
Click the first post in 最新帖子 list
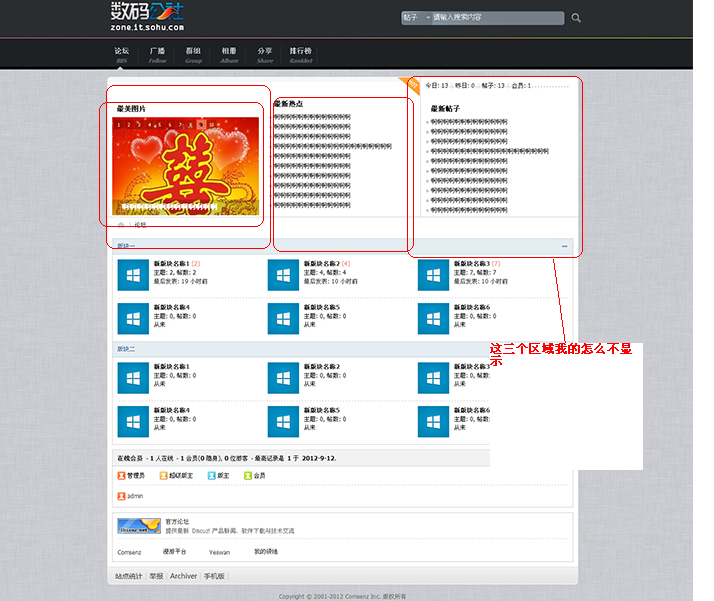469,122
